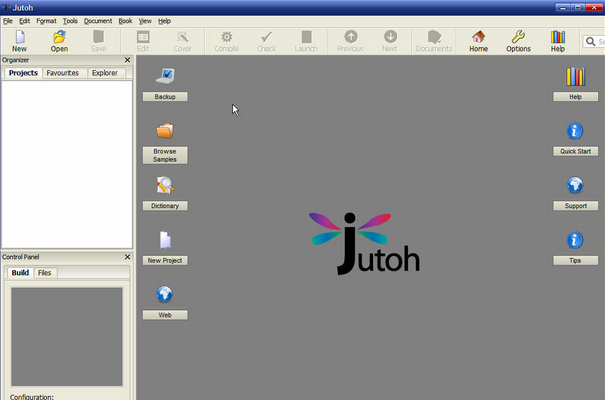Click the Tips info icon
Screen dimensions: 605x400
[575, 240]
